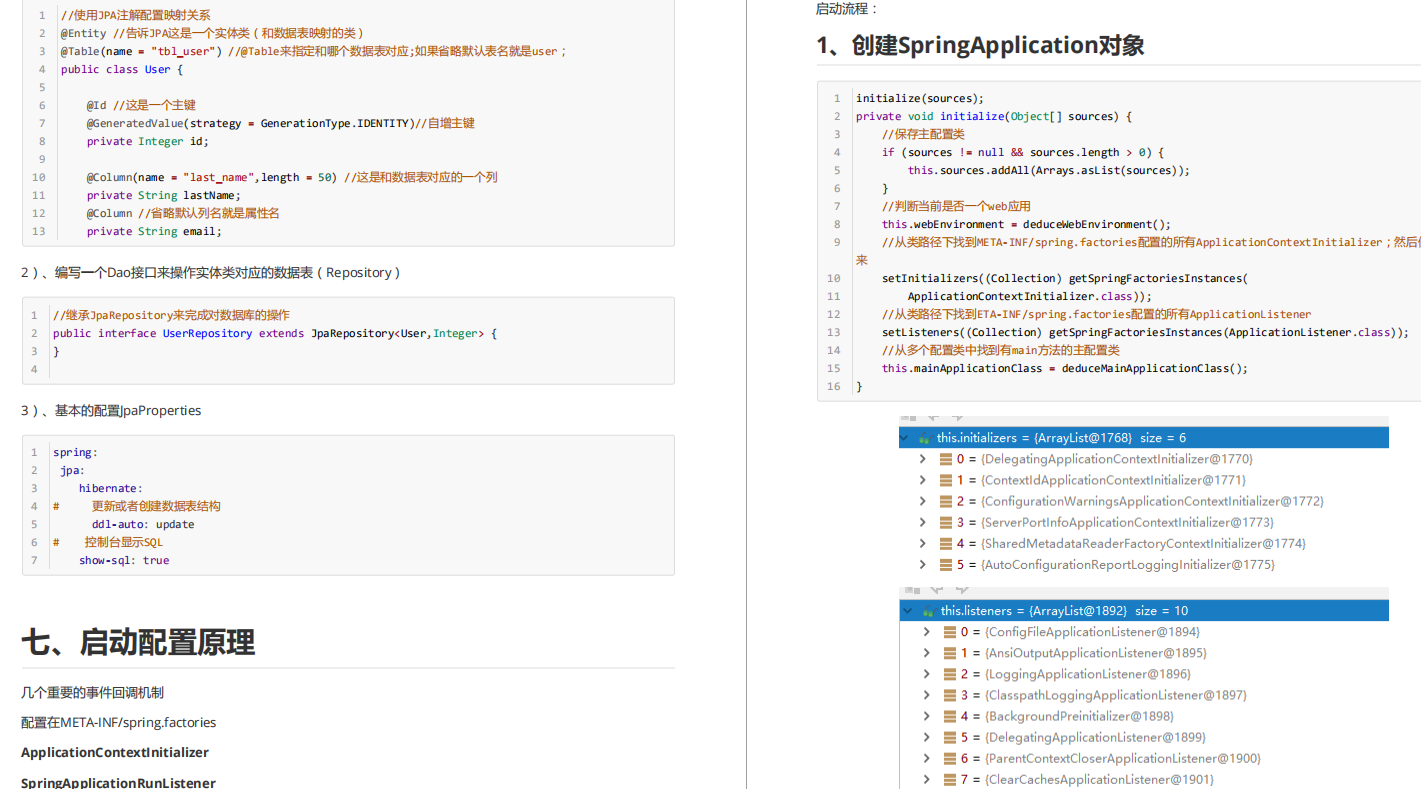Click the text 2）、编写一个Dao接口 Repository
Screen dimensions: 1421x789
(211, 272)
